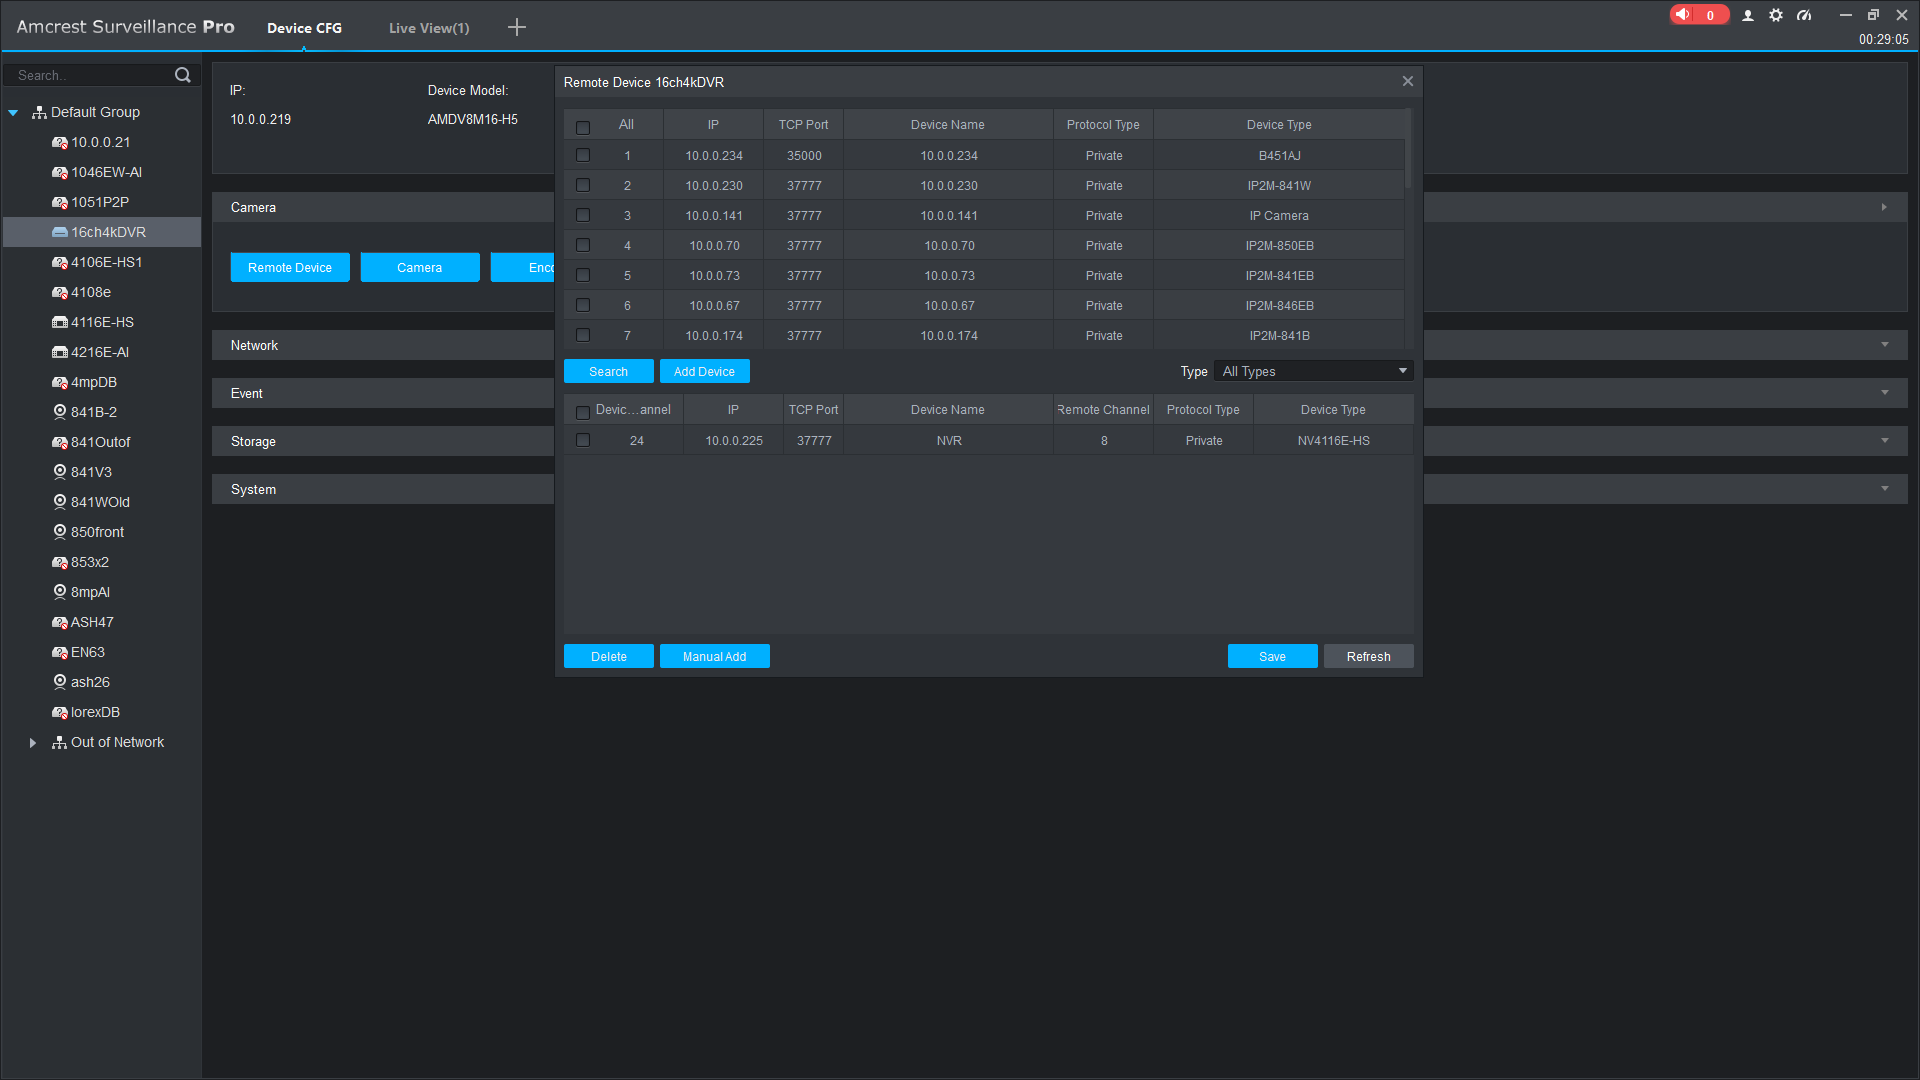
Task: Collapse the Camera section arrow
Action: [1884, 207]
